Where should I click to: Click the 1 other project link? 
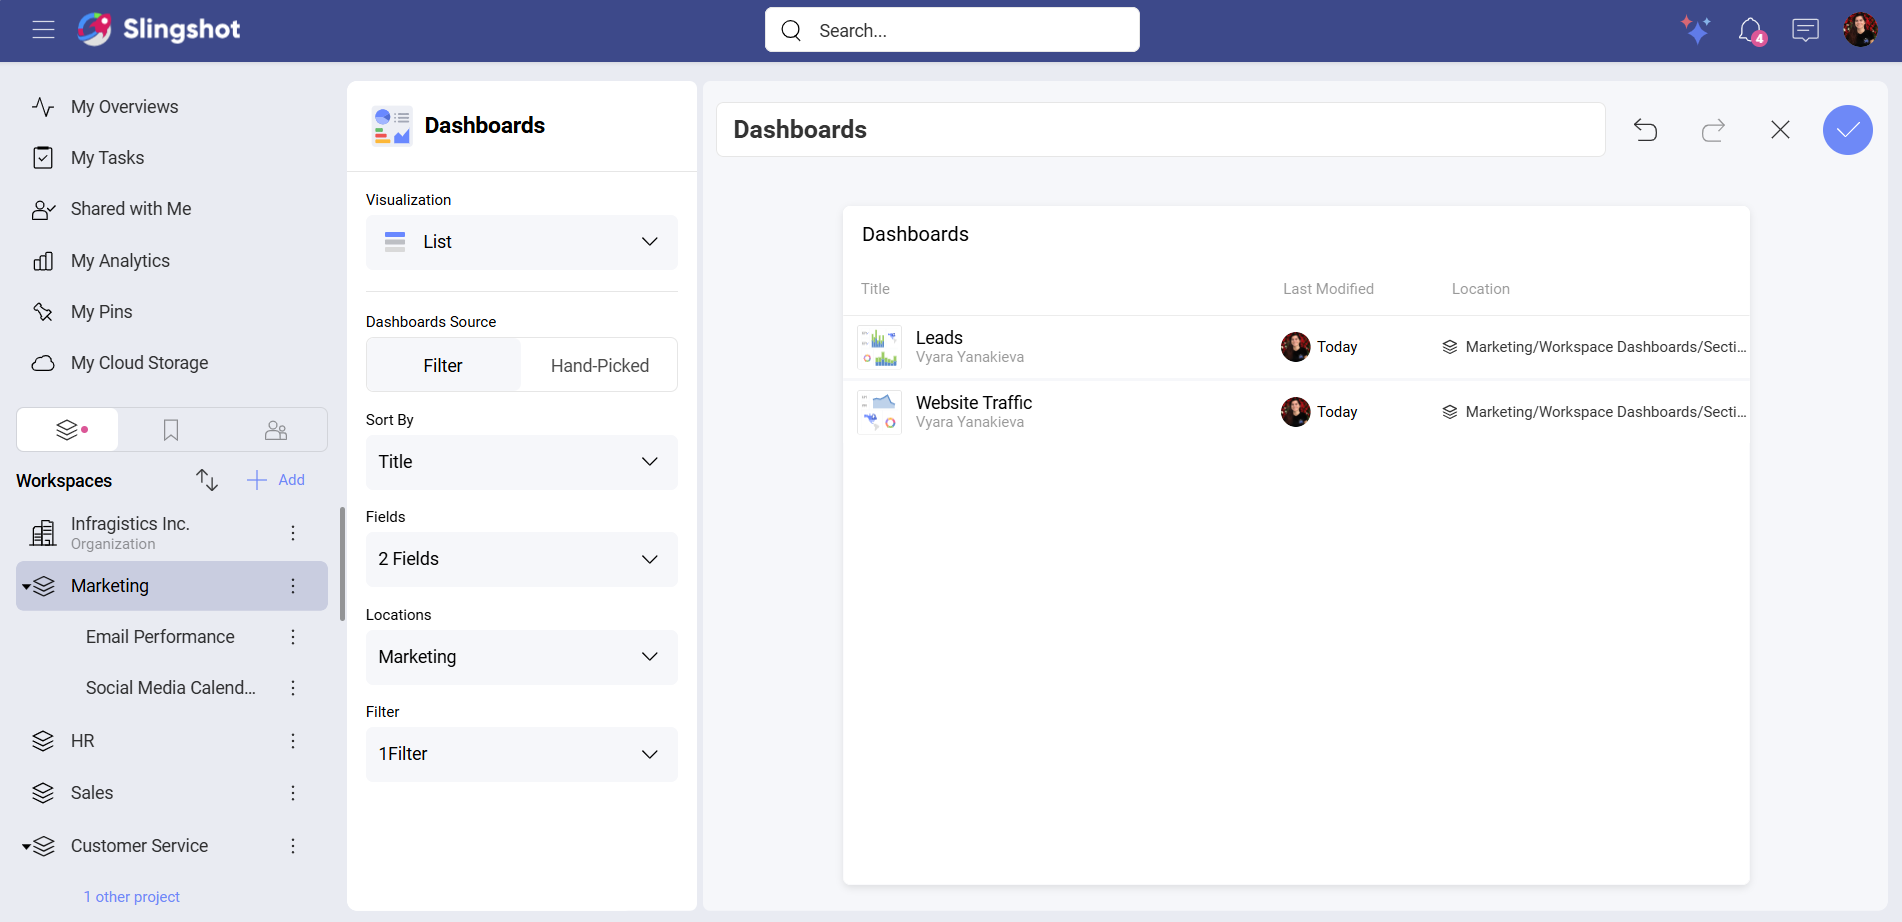(131, 896)
